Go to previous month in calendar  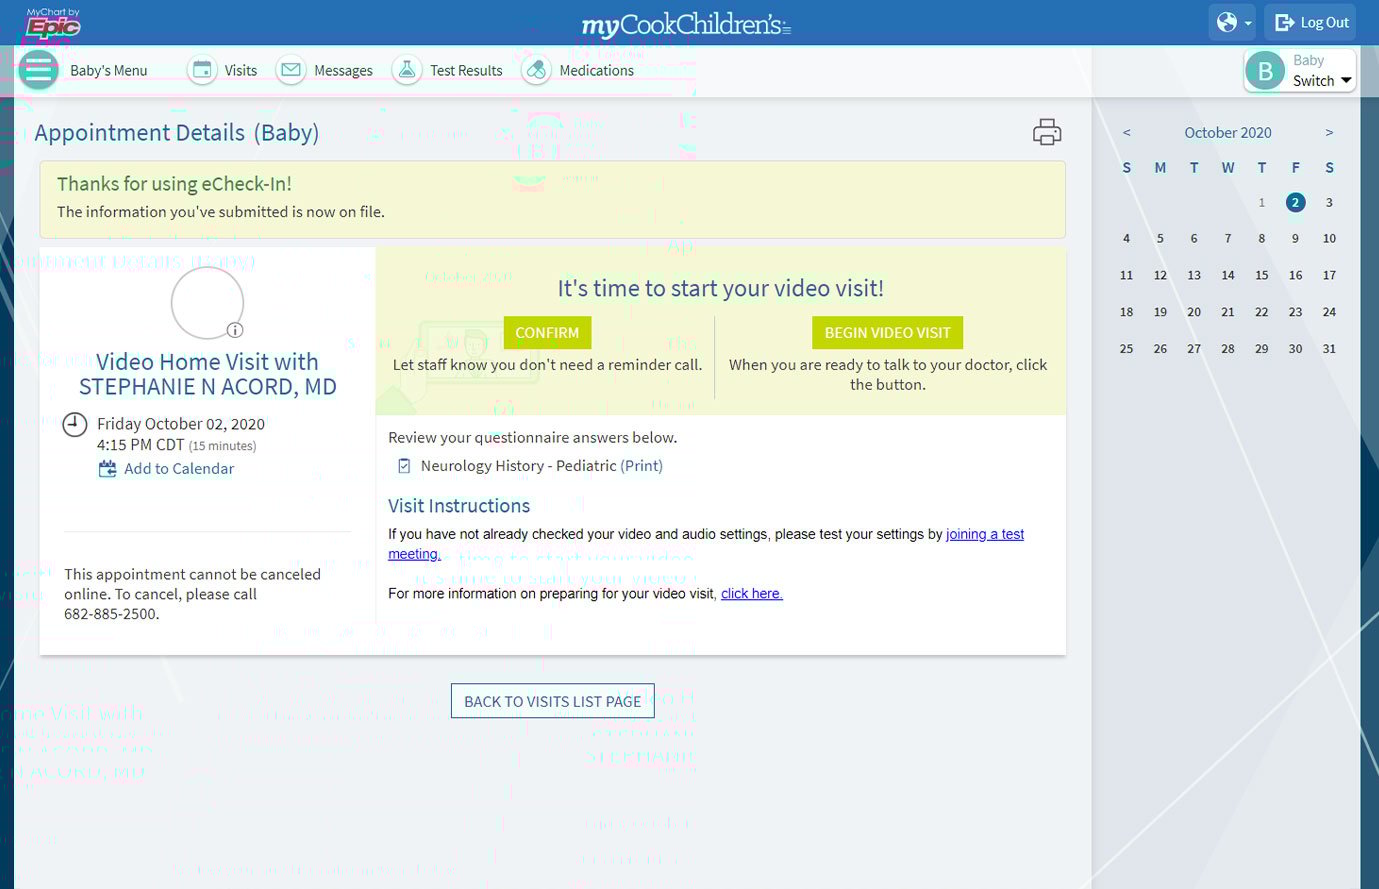point(1127,132)
